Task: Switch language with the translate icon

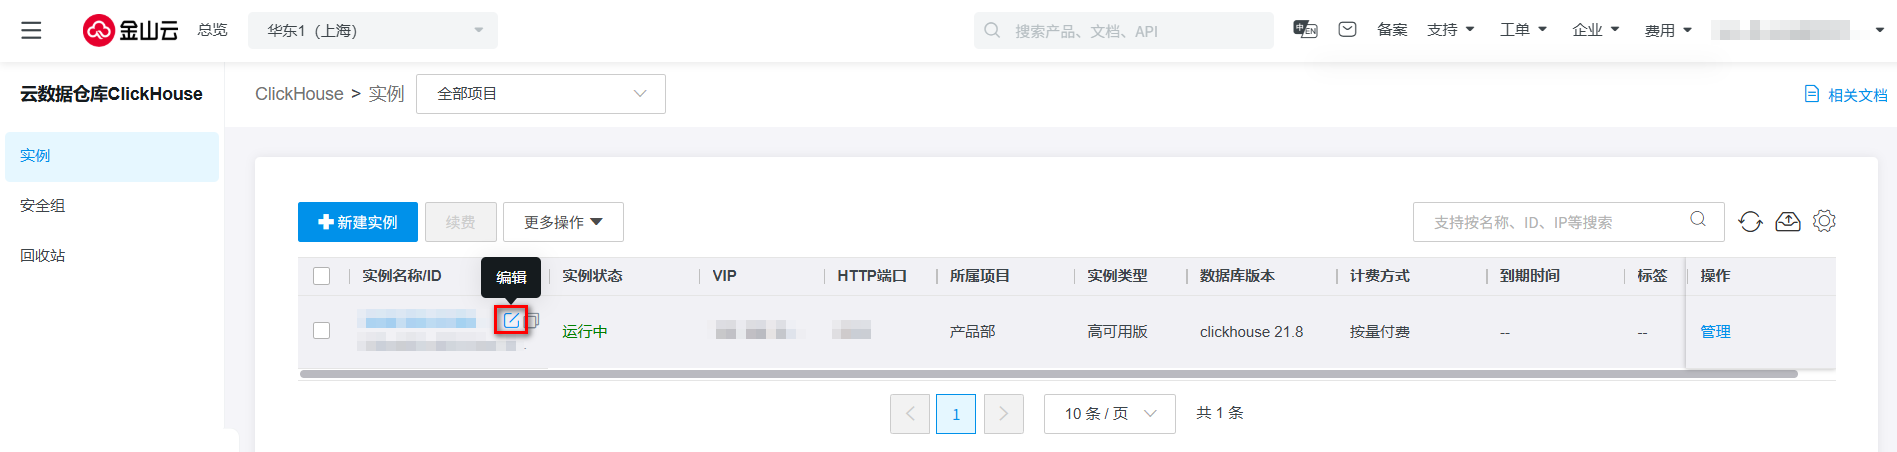Action: point(1305,30)
